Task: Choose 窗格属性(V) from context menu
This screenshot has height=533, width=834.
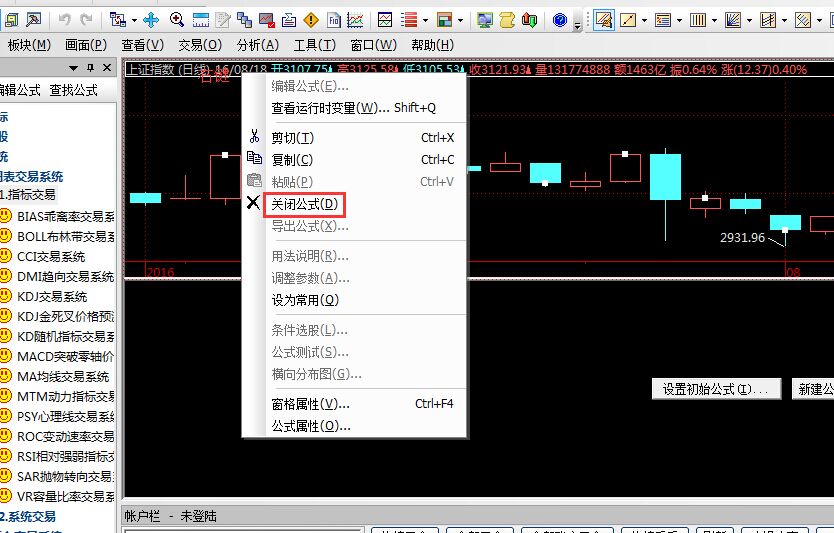Action: pyautogui.click(x=310, y=404)
